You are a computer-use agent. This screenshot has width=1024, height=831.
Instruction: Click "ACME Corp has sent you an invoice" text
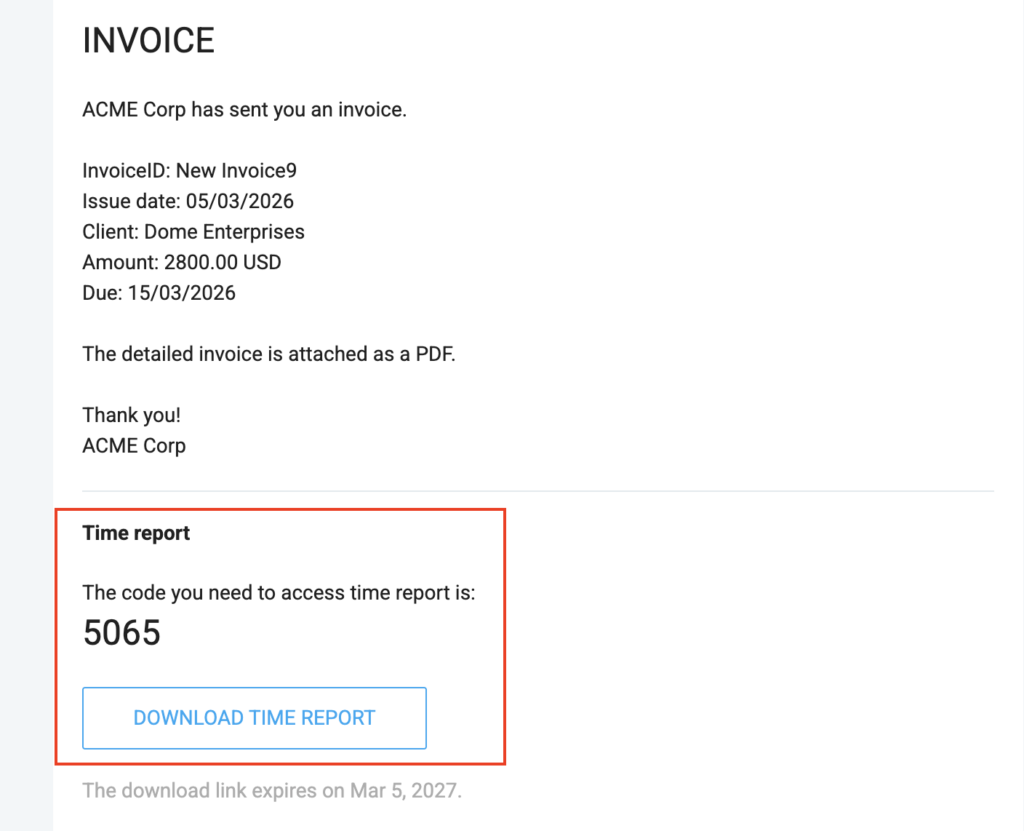tap(244, 110)
